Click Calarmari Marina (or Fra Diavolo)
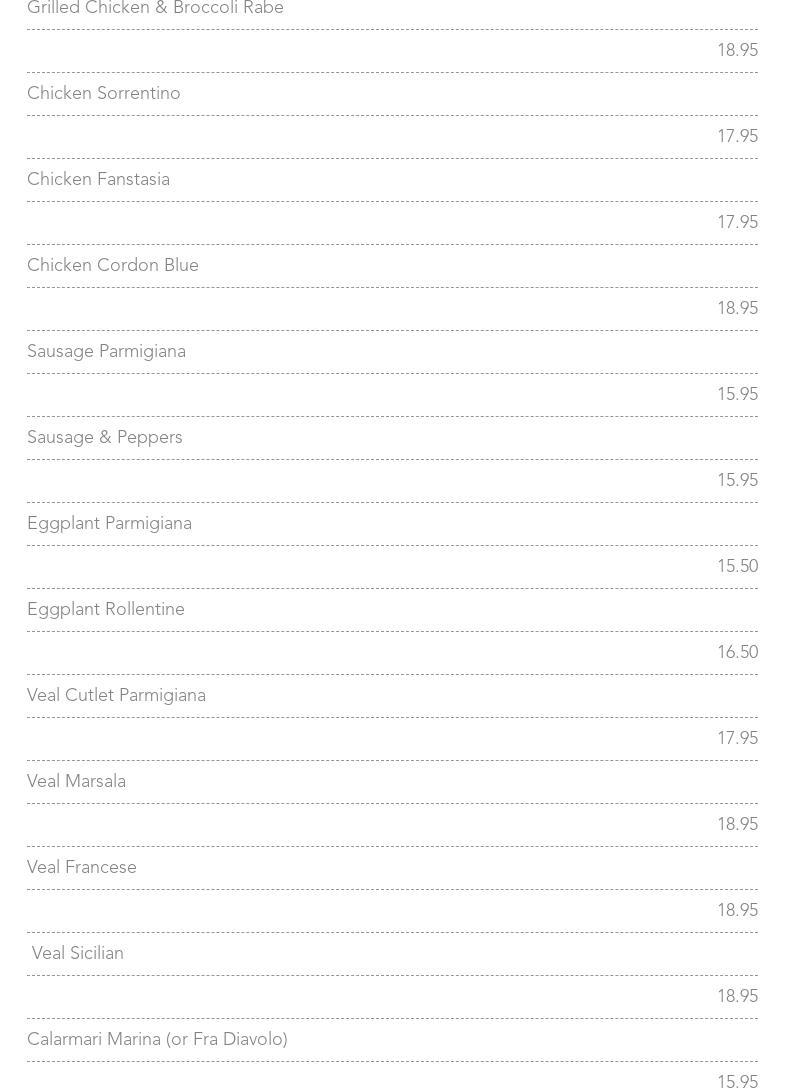Viewport: 785px width, 1088px height. (157, 1040)
